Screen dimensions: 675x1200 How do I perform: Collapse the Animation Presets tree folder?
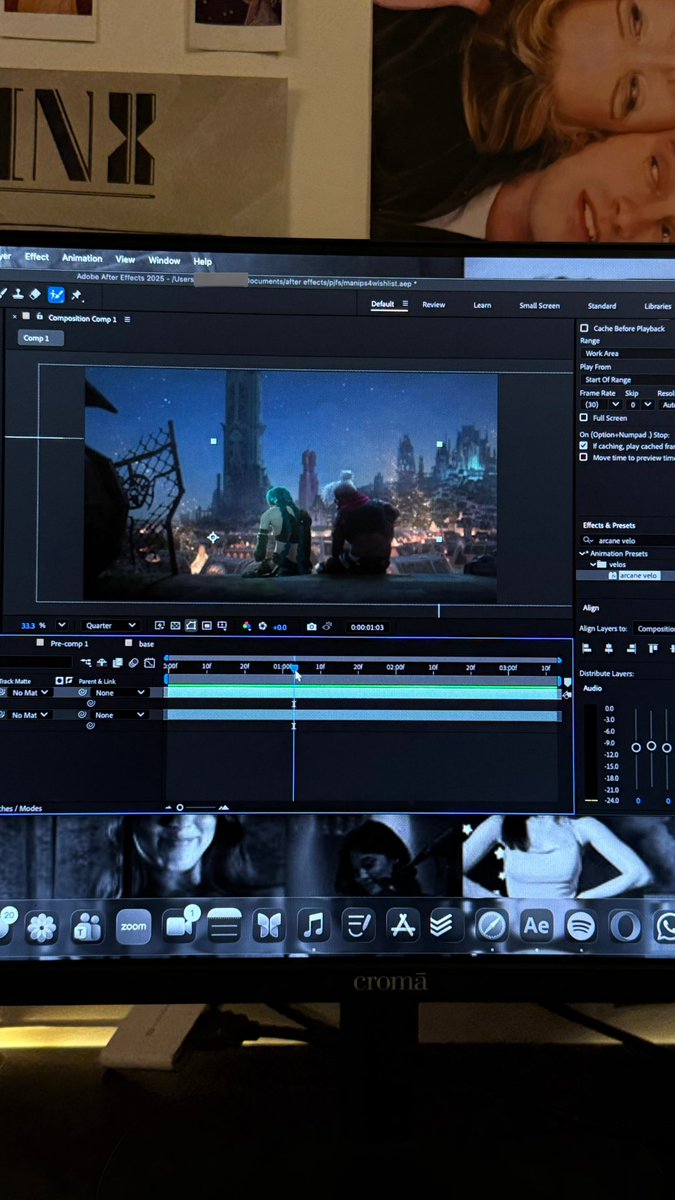pos(583,553)
